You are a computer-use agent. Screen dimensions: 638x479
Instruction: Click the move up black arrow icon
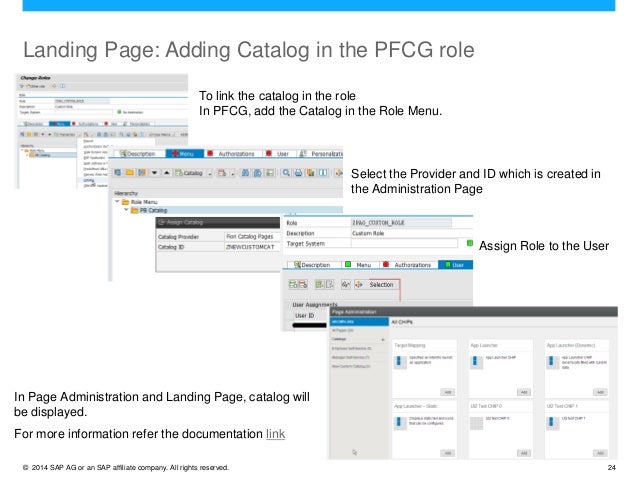[x=166, y=173]
